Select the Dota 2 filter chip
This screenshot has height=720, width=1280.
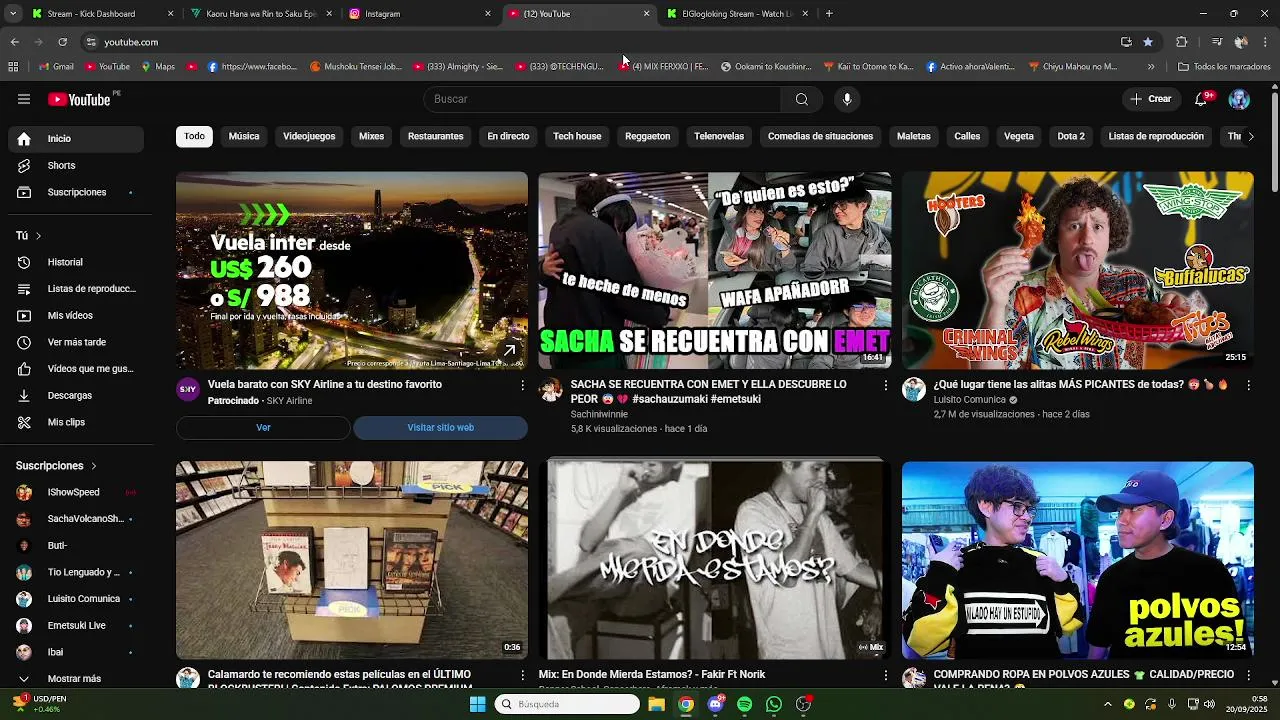tap(1071, 136)
